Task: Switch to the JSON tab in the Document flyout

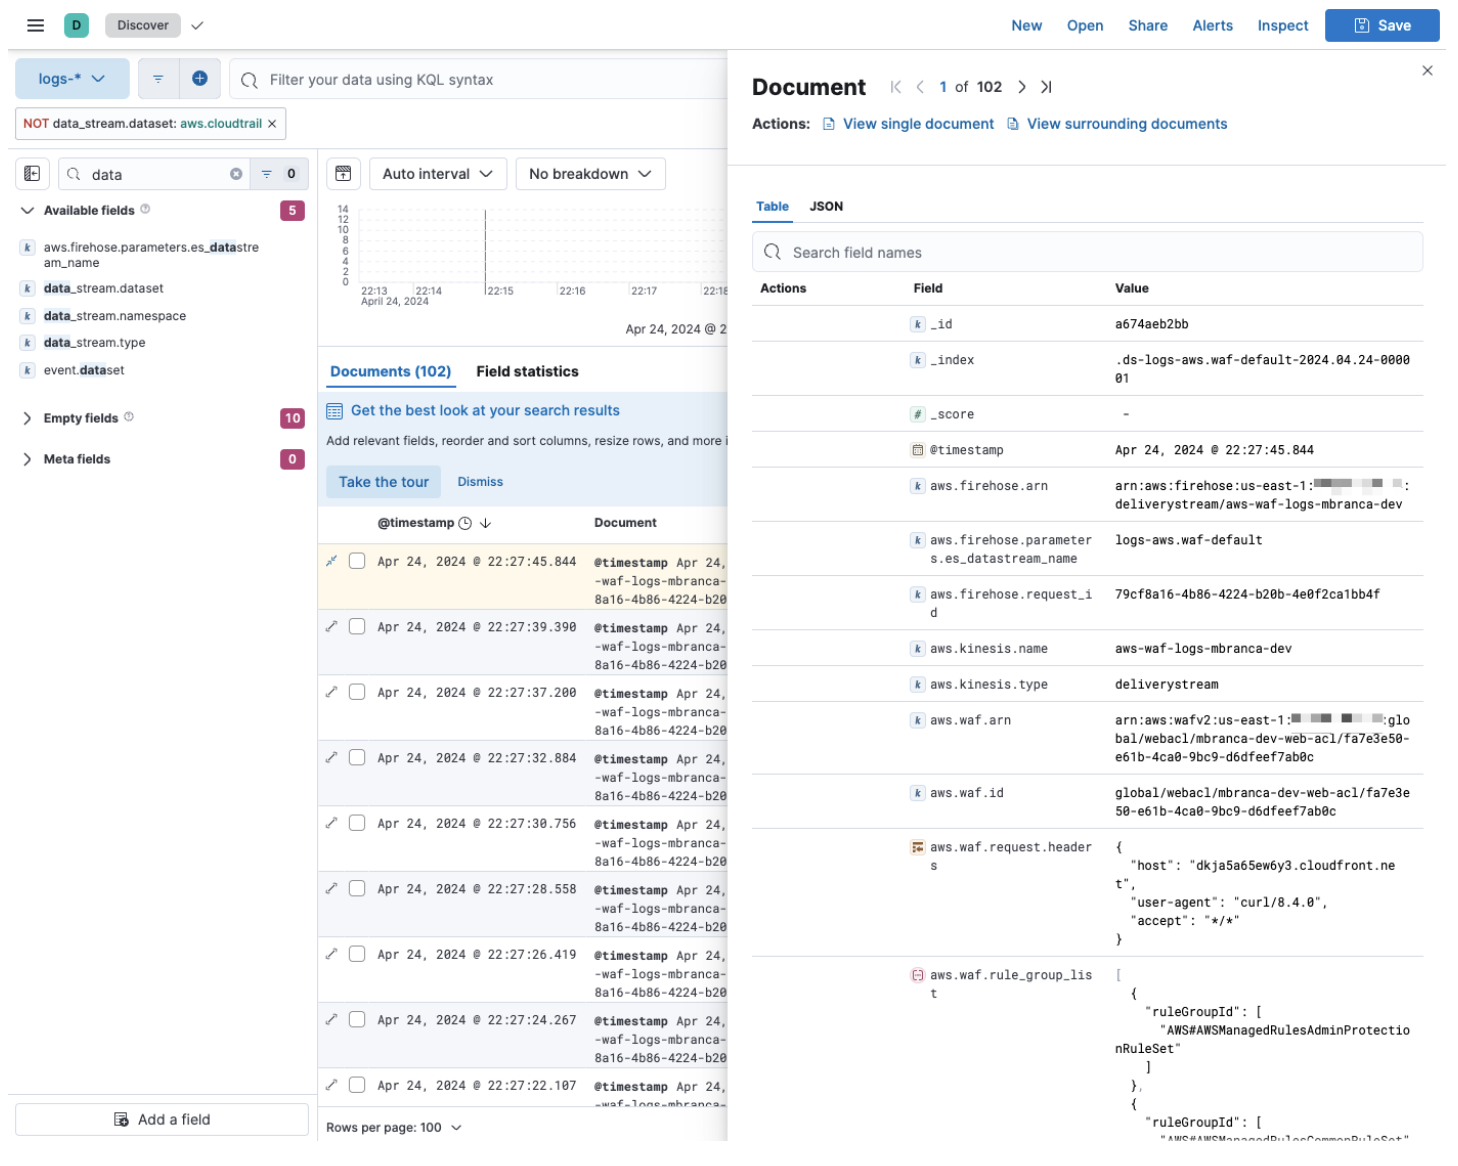Action: (x=826, y=206)
